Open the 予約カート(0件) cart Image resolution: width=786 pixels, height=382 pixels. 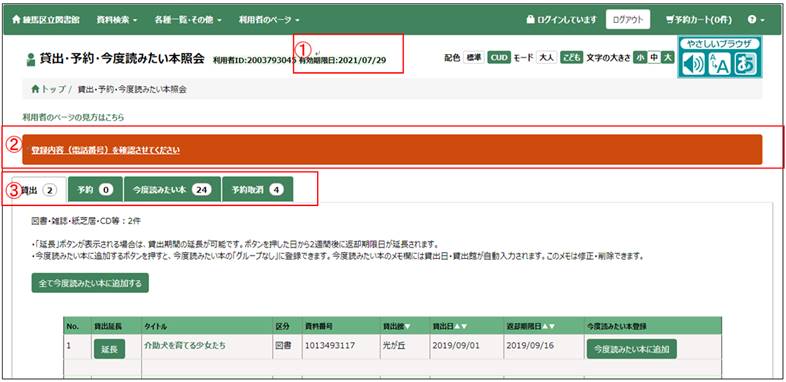699,20
